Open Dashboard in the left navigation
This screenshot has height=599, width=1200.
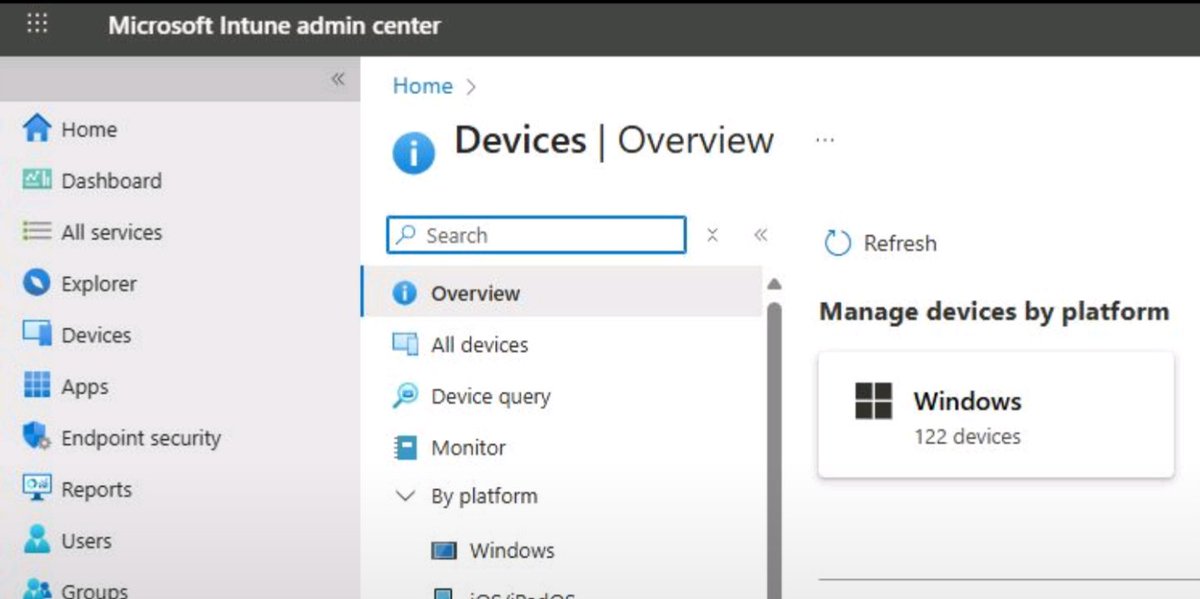pyautogui.click(x=111, y=181)
